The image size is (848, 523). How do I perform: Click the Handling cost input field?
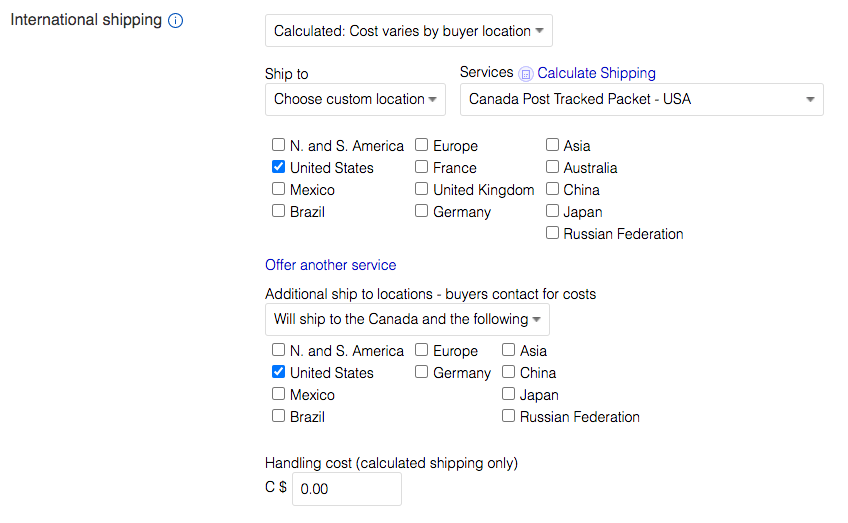click(x=347, y=489)
